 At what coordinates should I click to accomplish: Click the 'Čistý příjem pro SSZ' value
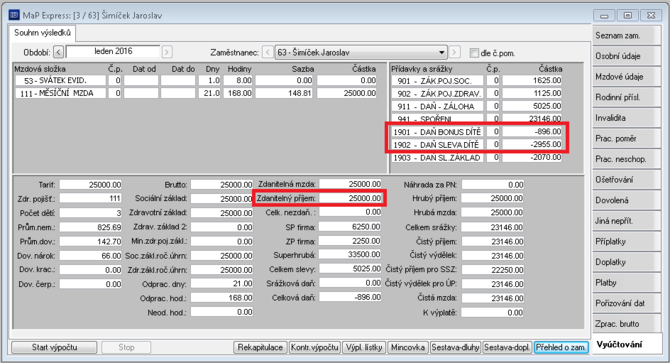492,269
